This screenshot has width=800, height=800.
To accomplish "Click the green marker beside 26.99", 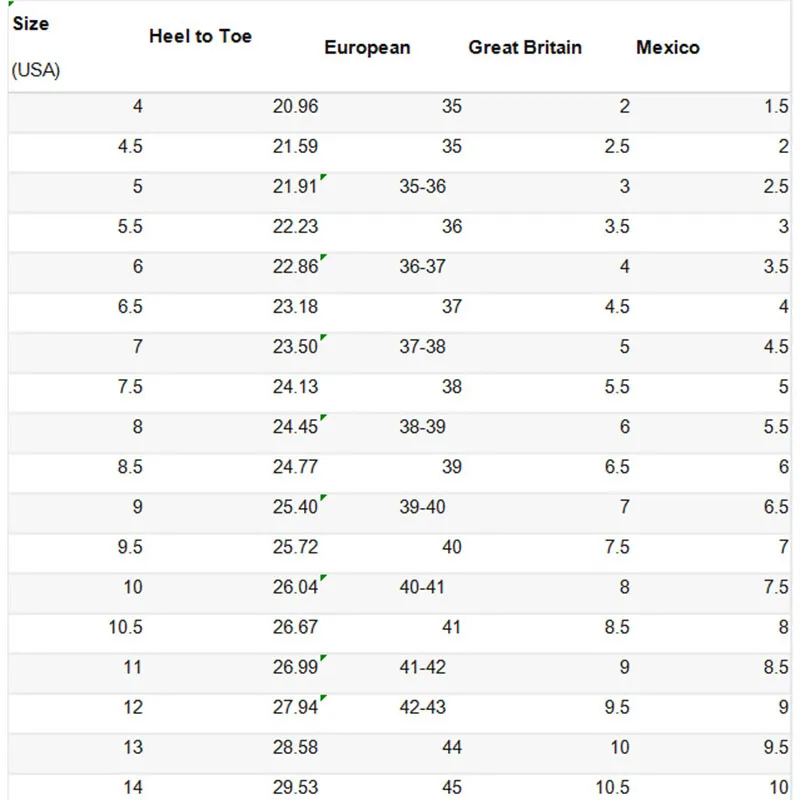I will tap(323, 658).
